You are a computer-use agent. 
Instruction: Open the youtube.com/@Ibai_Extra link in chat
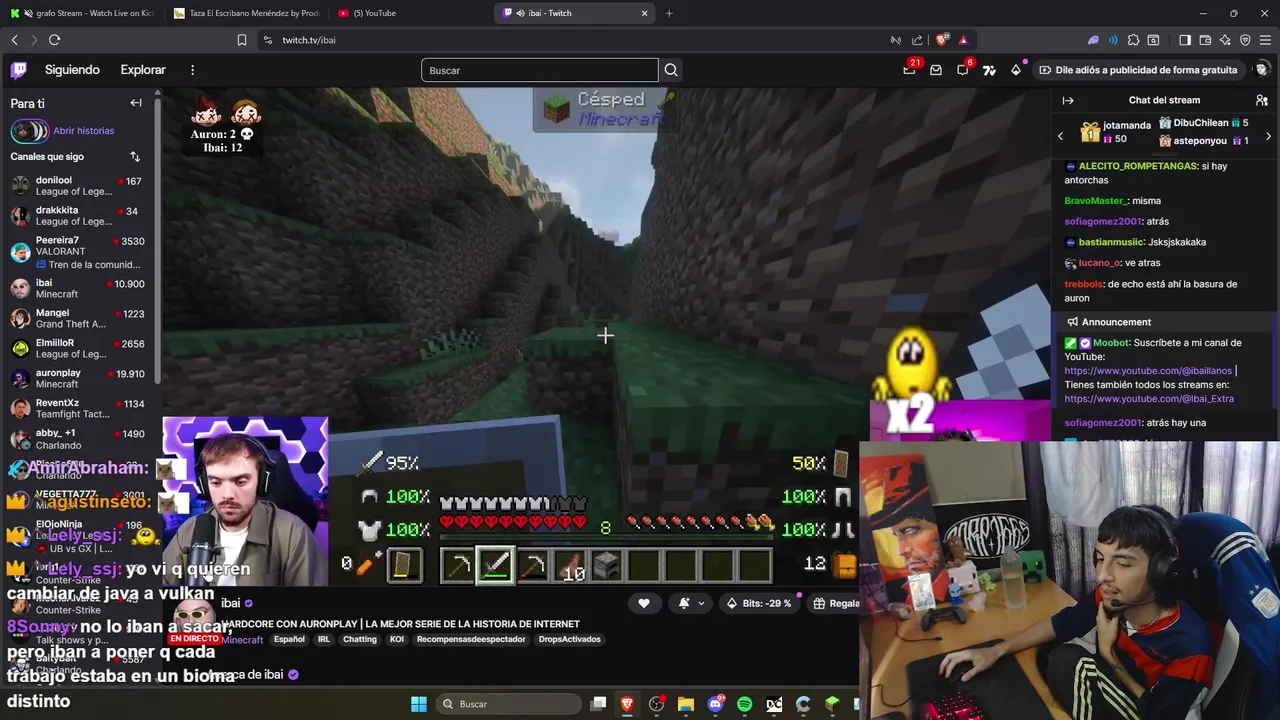[x=1149, y=399]
